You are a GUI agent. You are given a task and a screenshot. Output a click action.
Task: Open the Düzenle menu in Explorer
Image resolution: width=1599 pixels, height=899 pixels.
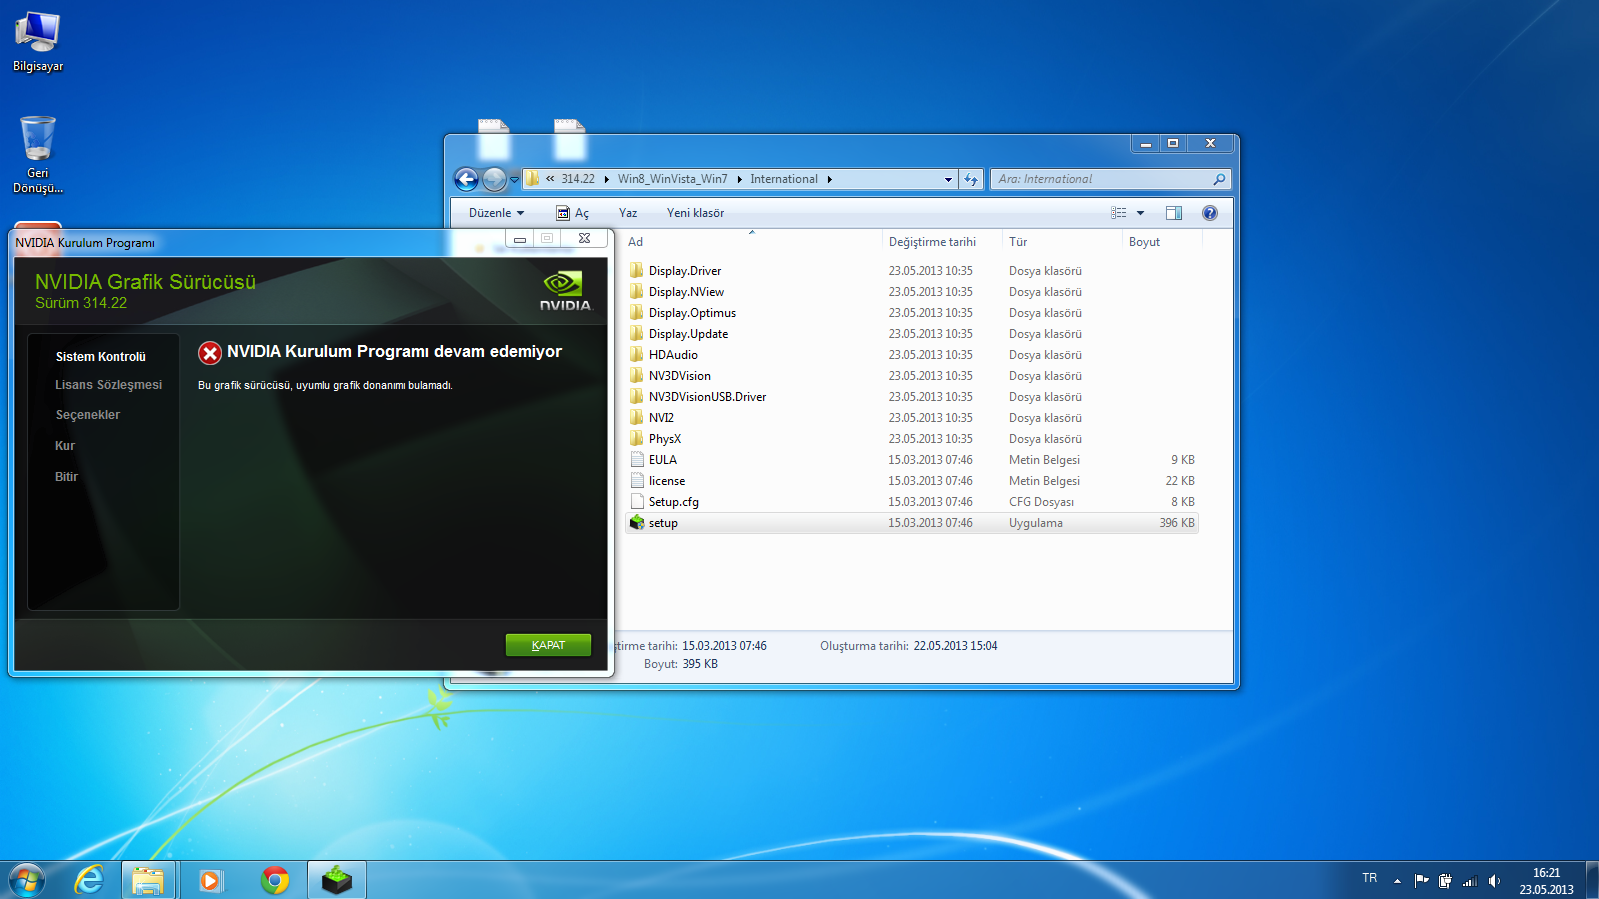[x=496, y=213]
